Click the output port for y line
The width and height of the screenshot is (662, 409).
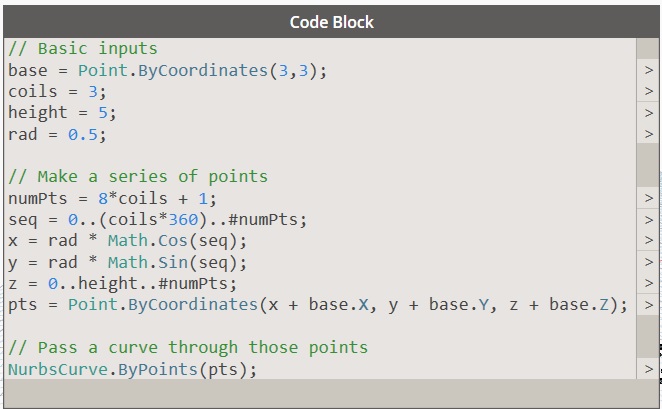pyautogui.click(x=648, y=262)
